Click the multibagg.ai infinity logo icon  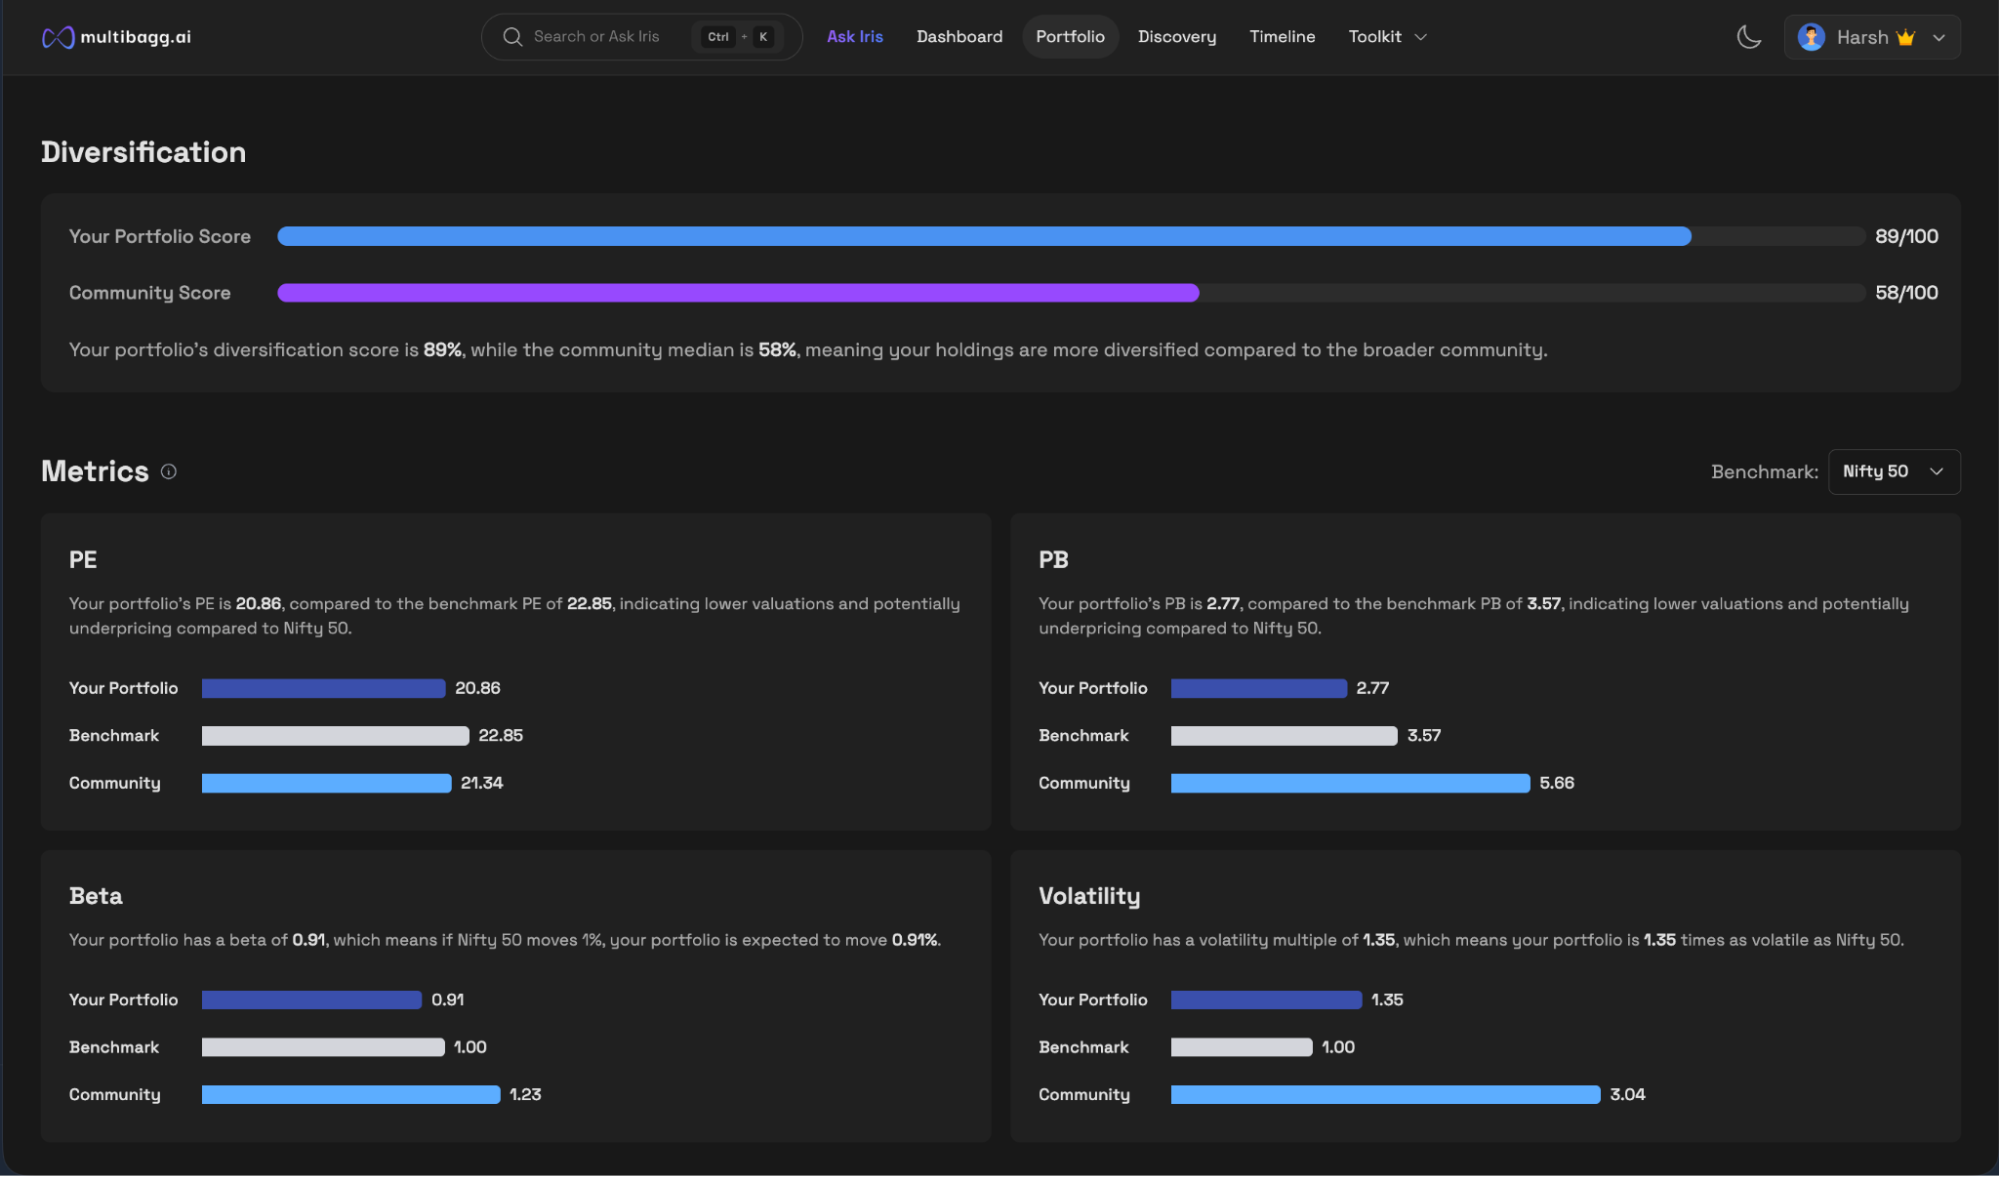coord(58,37)
